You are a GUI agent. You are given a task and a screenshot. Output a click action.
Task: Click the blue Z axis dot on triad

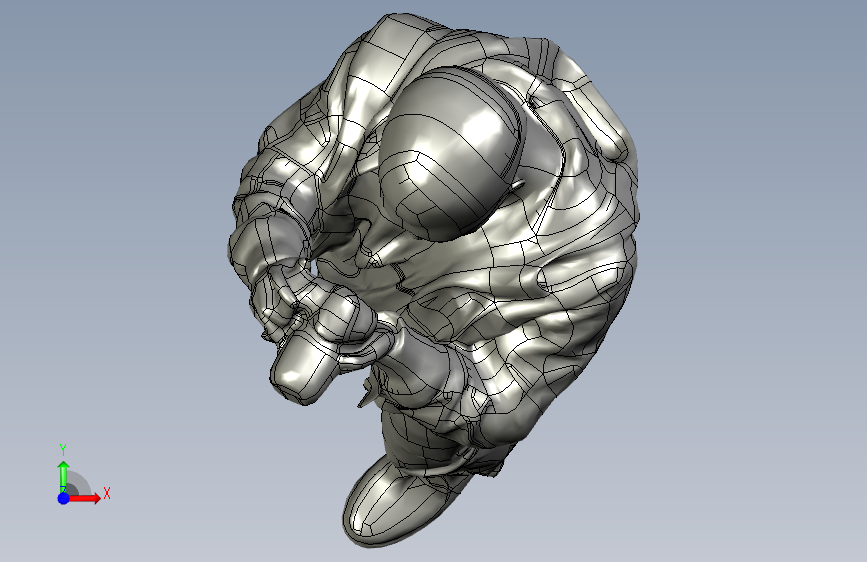[63, 498]
